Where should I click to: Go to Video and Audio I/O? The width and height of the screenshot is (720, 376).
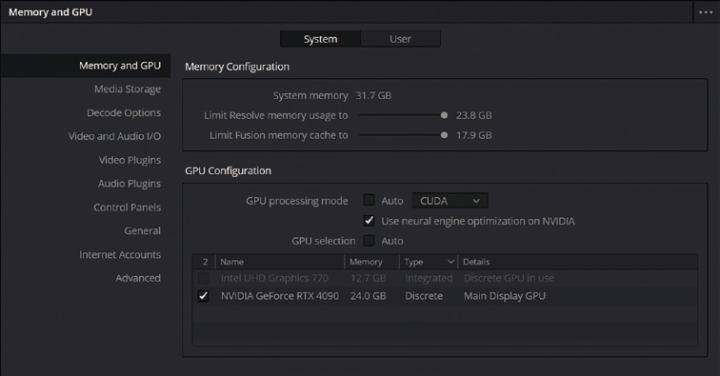pyautogui.click(x=114, y=136)
